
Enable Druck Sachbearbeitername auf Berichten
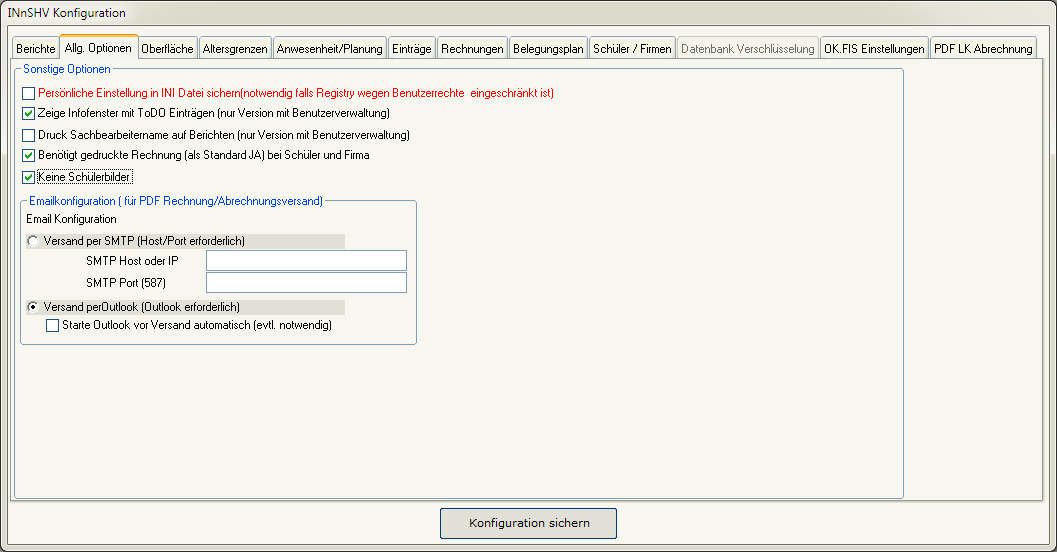29,135
